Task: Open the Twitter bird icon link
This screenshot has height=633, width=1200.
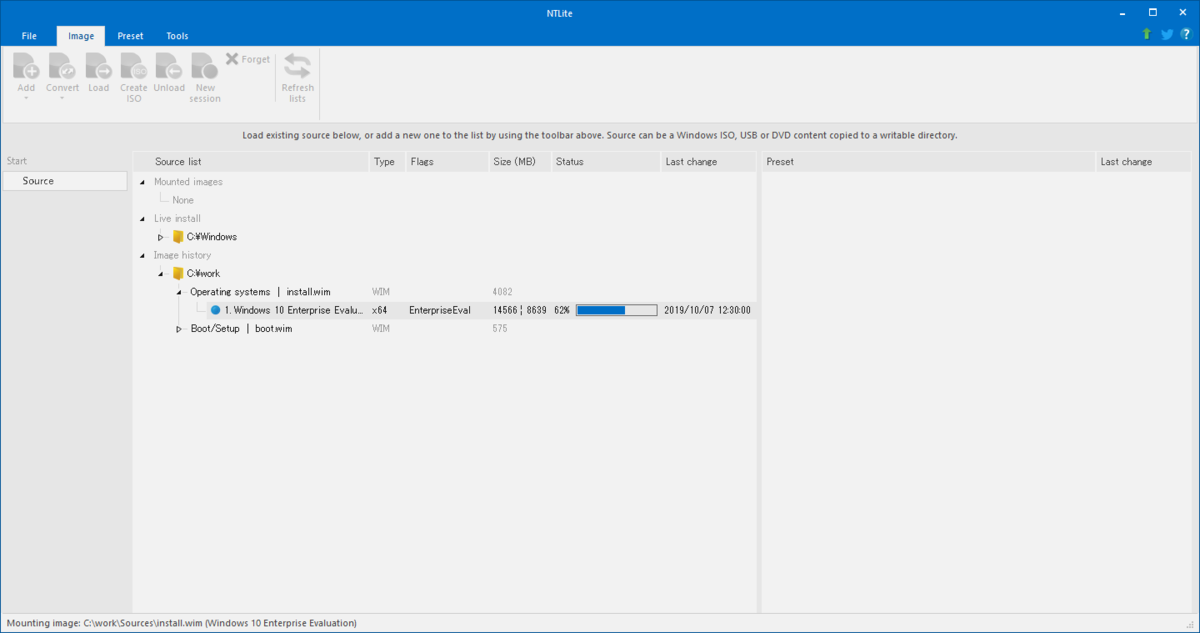Action: coord(1167,34)
